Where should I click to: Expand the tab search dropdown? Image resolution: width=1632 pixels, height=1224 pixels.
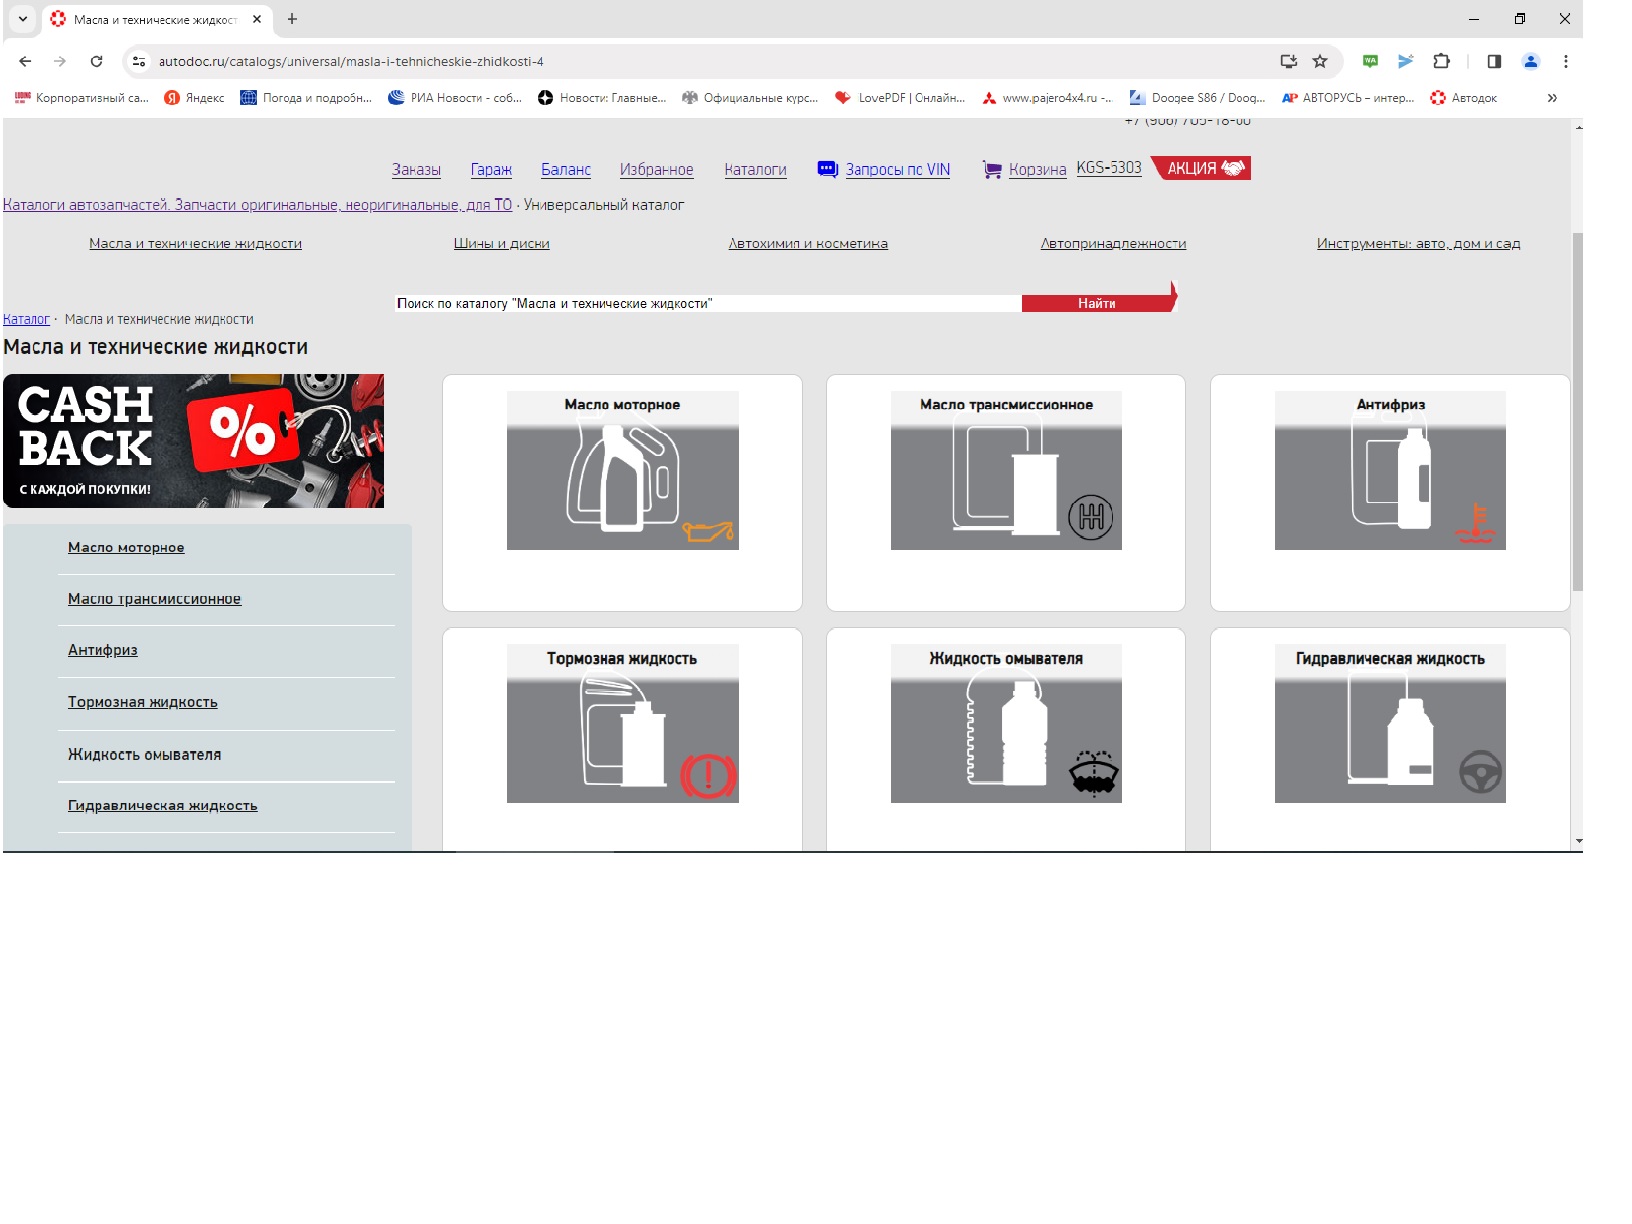pos(23,19)
